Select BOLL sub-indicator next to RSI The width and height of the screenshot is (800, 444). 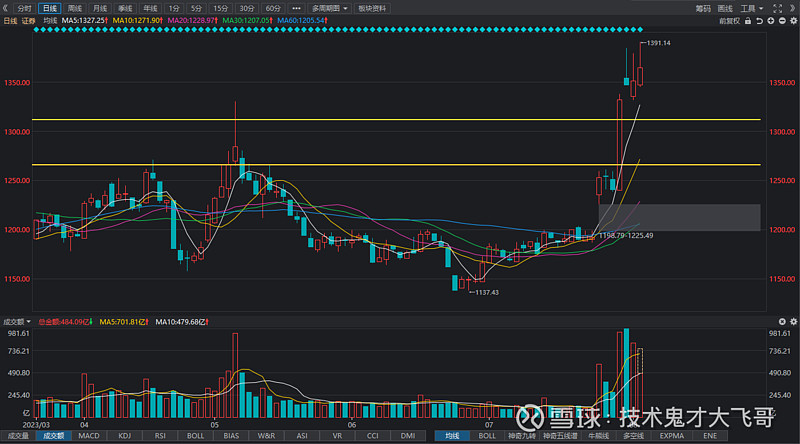pyautogui.click(x=195, y=436)
